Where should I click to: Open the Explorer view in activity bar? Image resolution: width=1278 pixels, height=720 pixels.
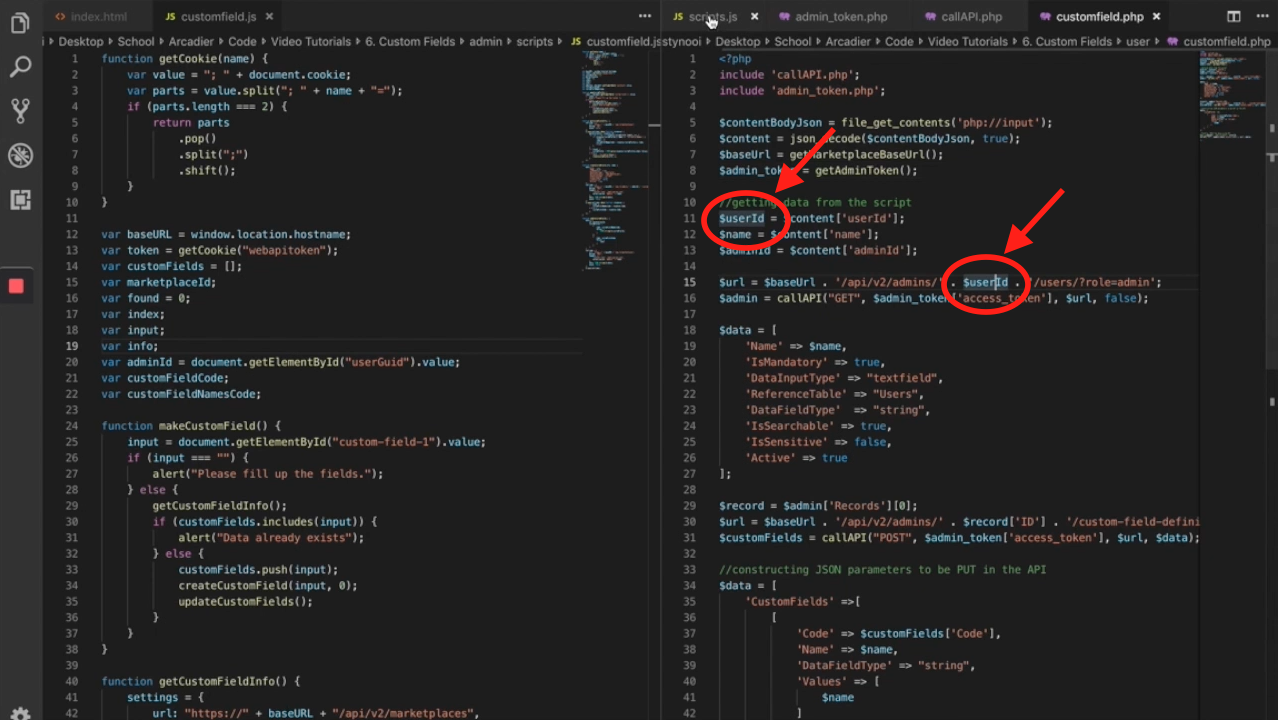pyautogui.click(x=20, y=23)
